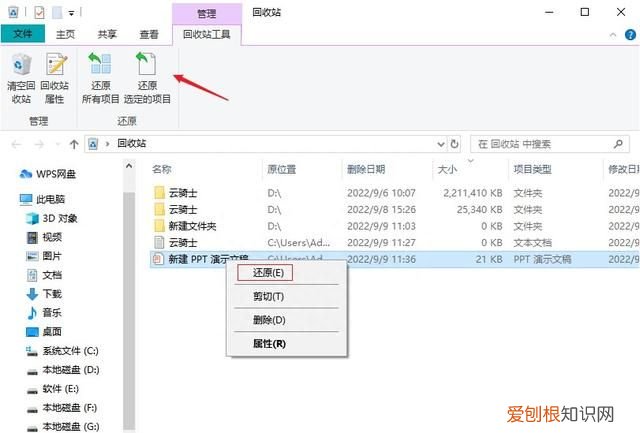640x433 pixels.
Task: Select WPS网盘 in the navigation pane
Action: click(x=48, y=174)
